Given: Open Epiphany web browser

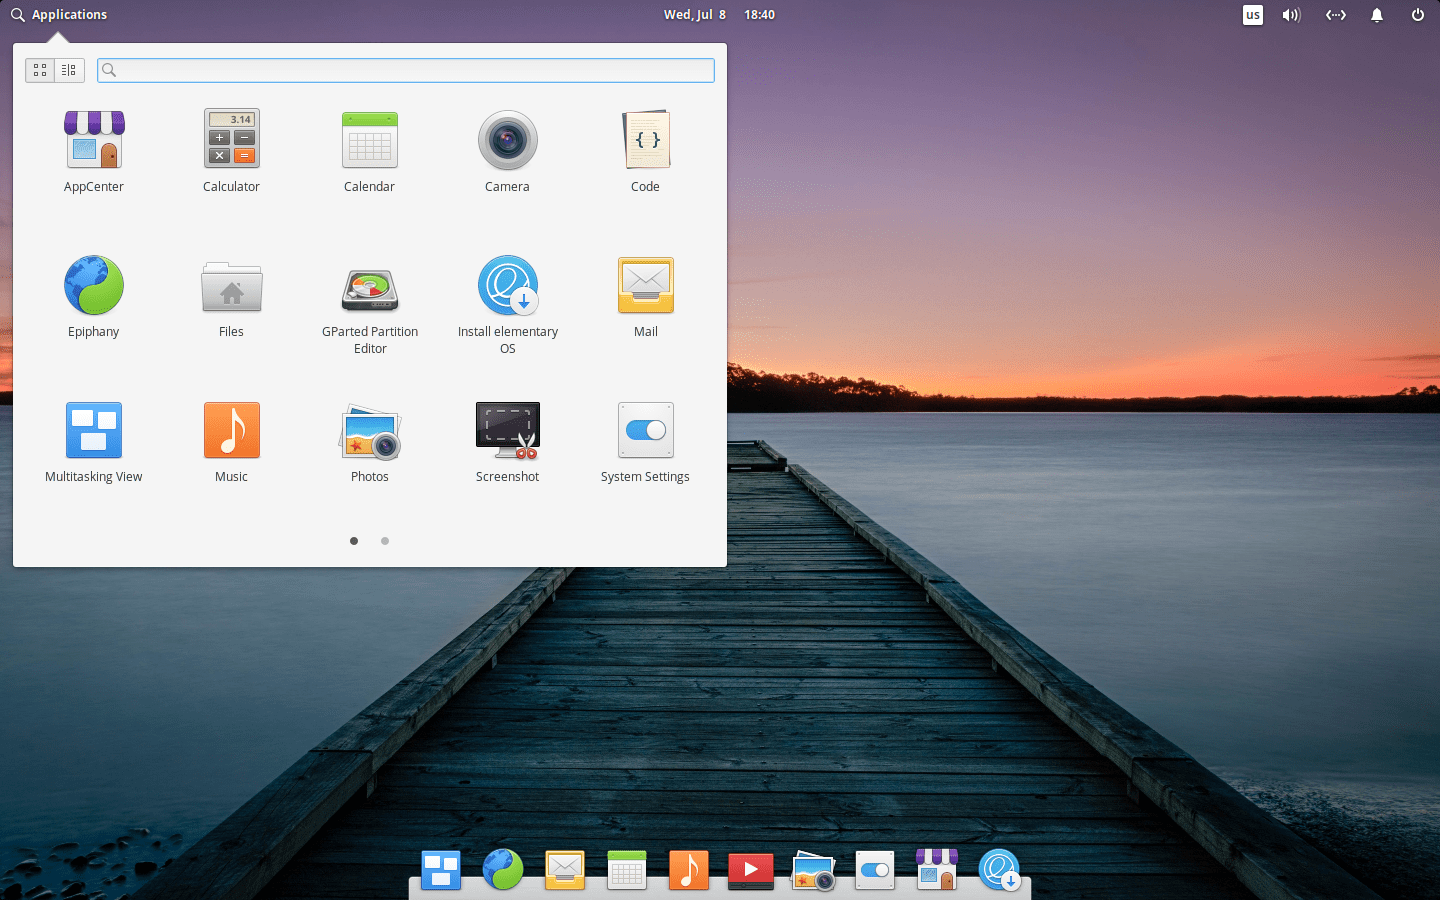Looking at the screenshot, I should (94, 297).
